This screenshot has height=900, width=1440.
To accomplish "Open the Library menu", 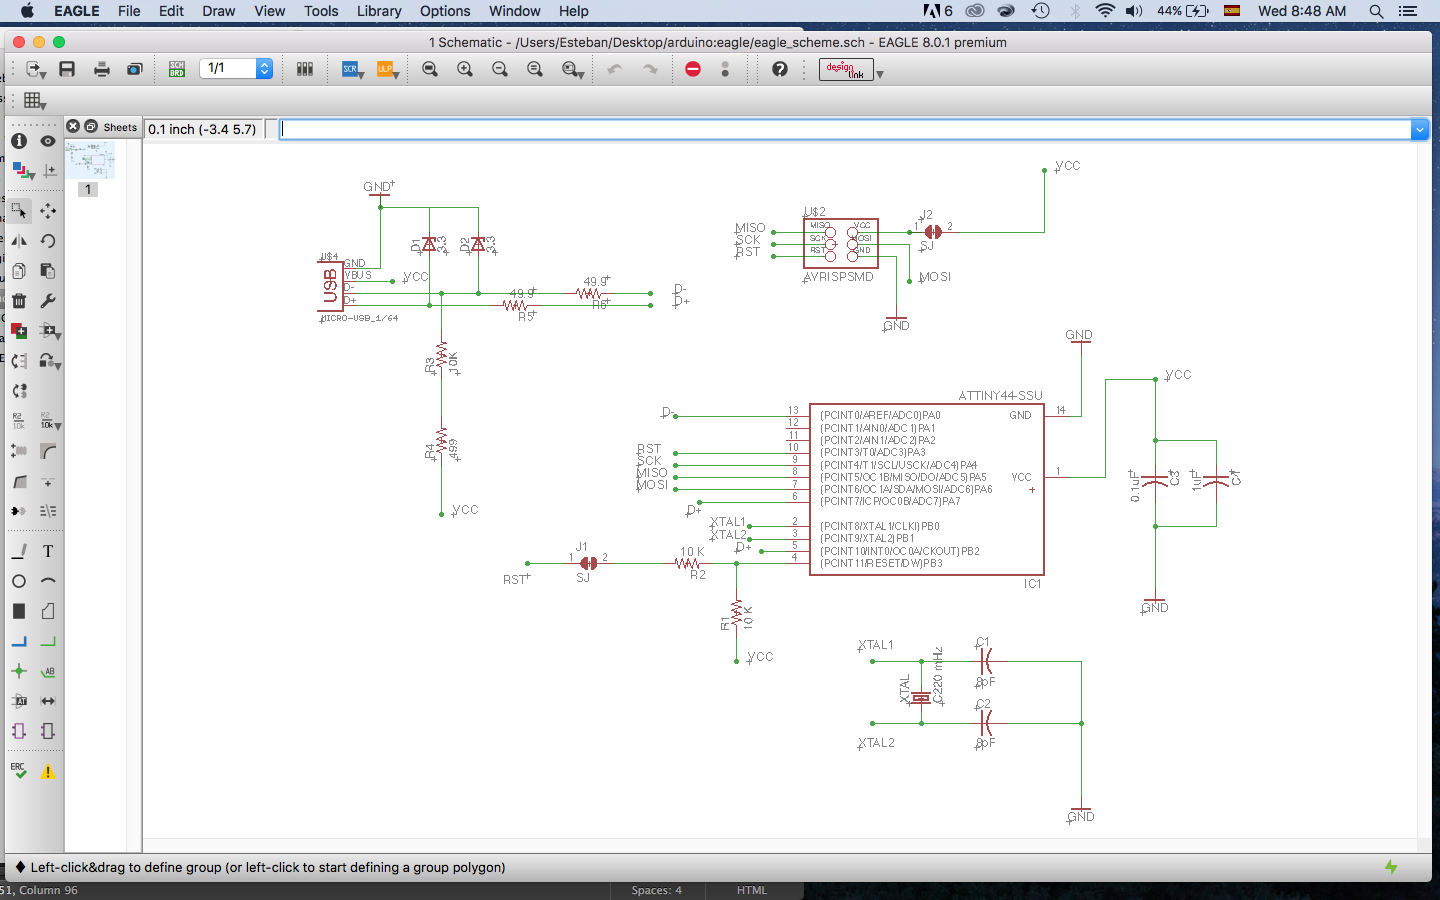I will pos(379,11).
